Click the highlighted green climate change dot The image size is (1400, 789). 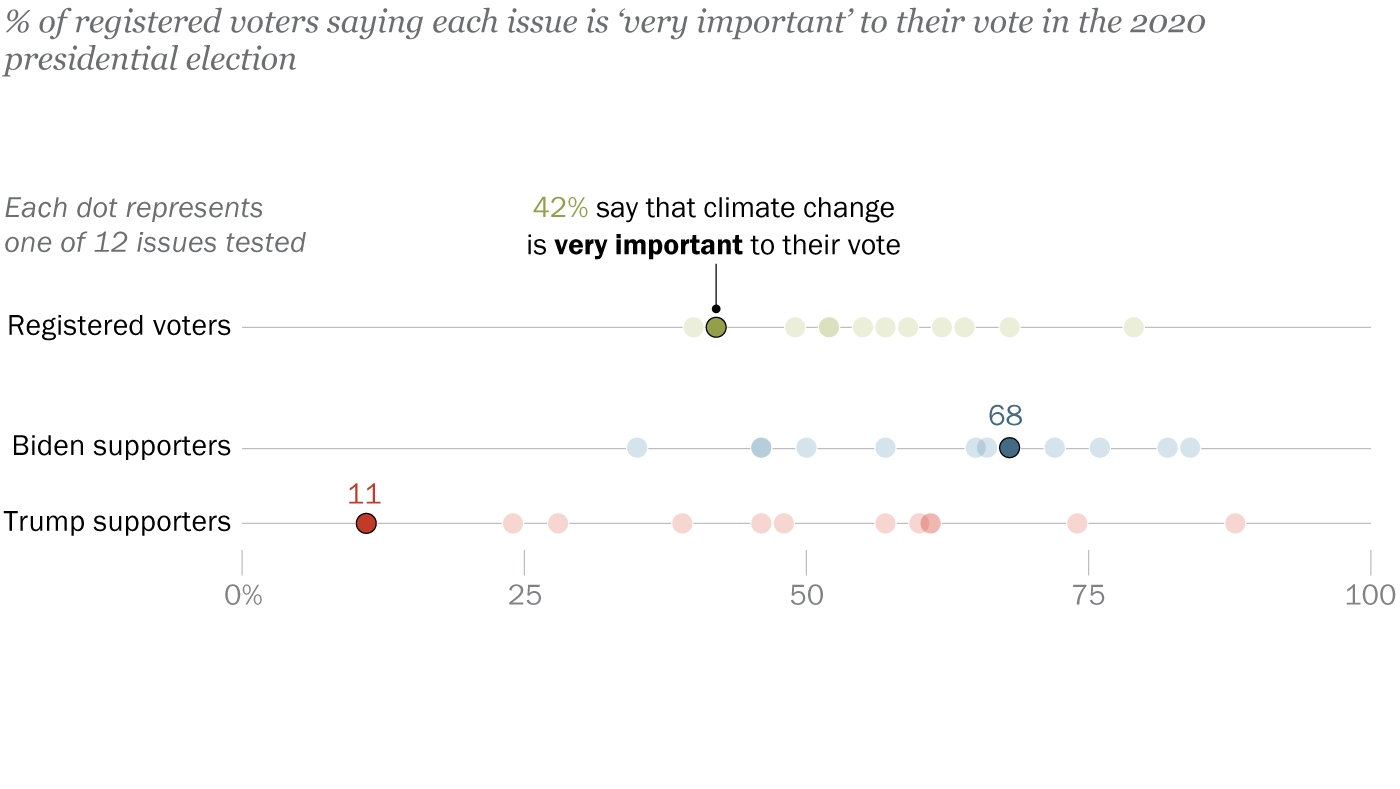pos(716,327)
